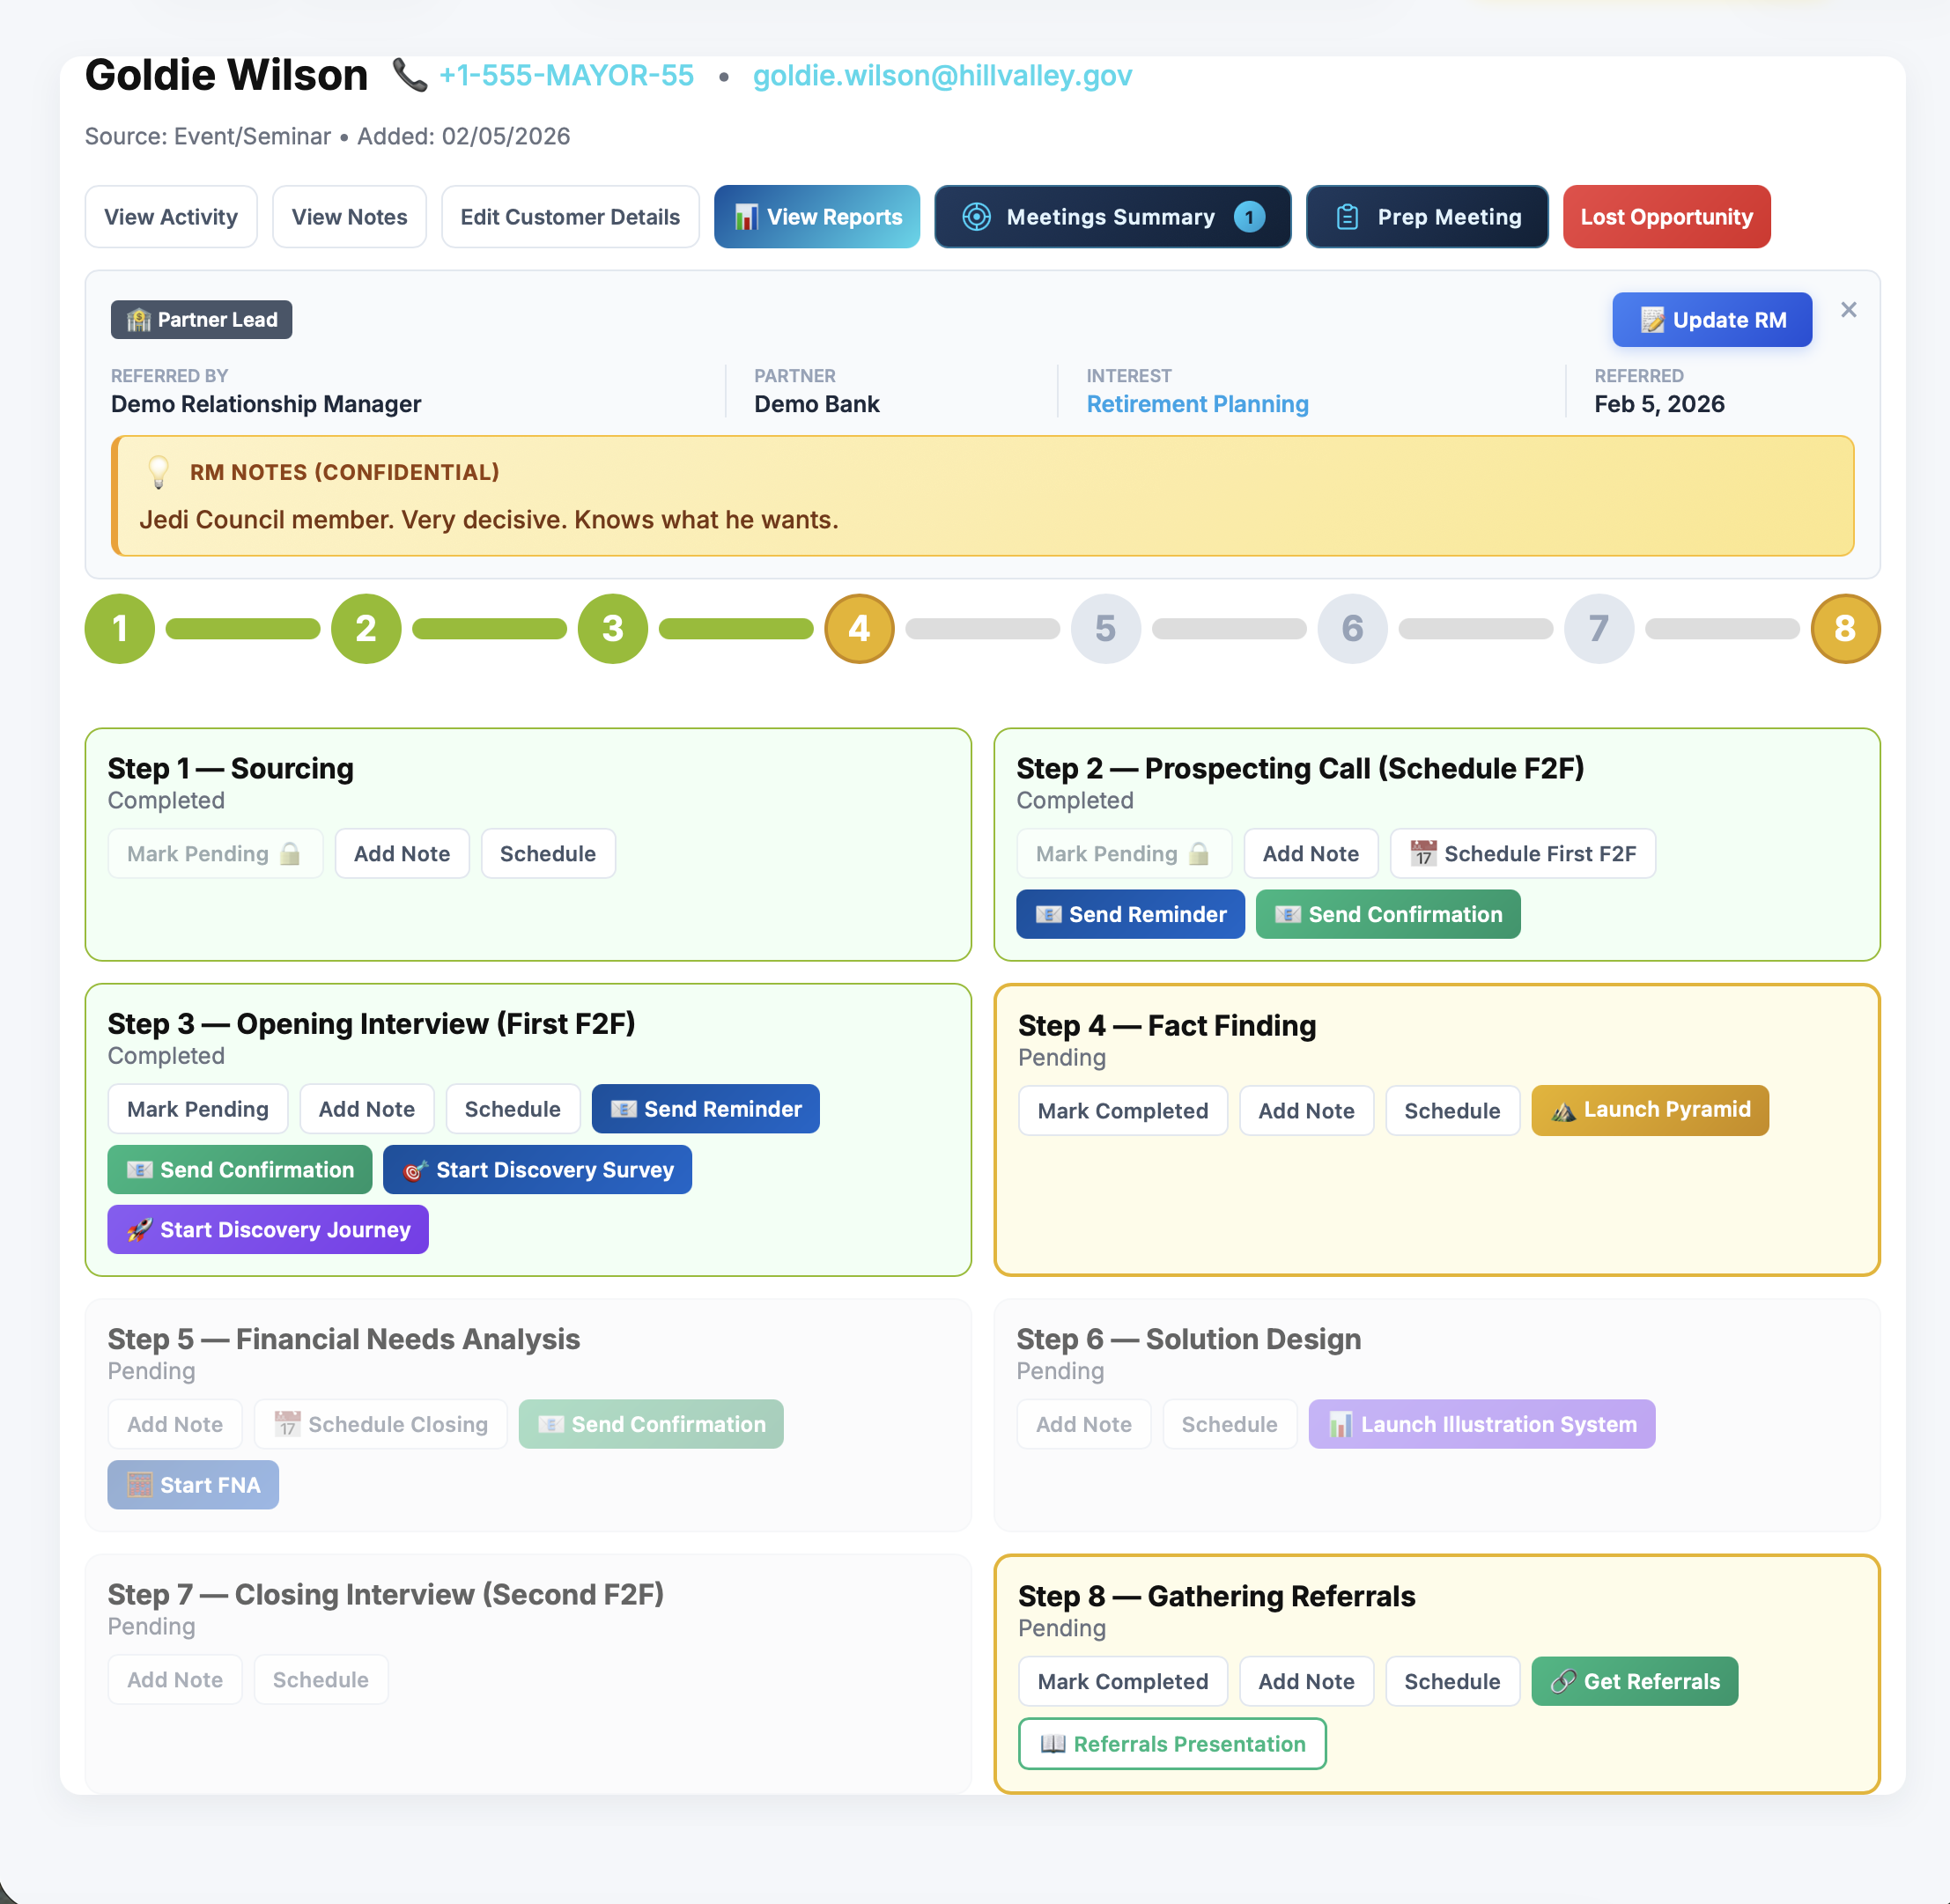Jump to step 4 in progress tracker
Viewport: 1950px width, 1904px height.
tap(858, 629)
